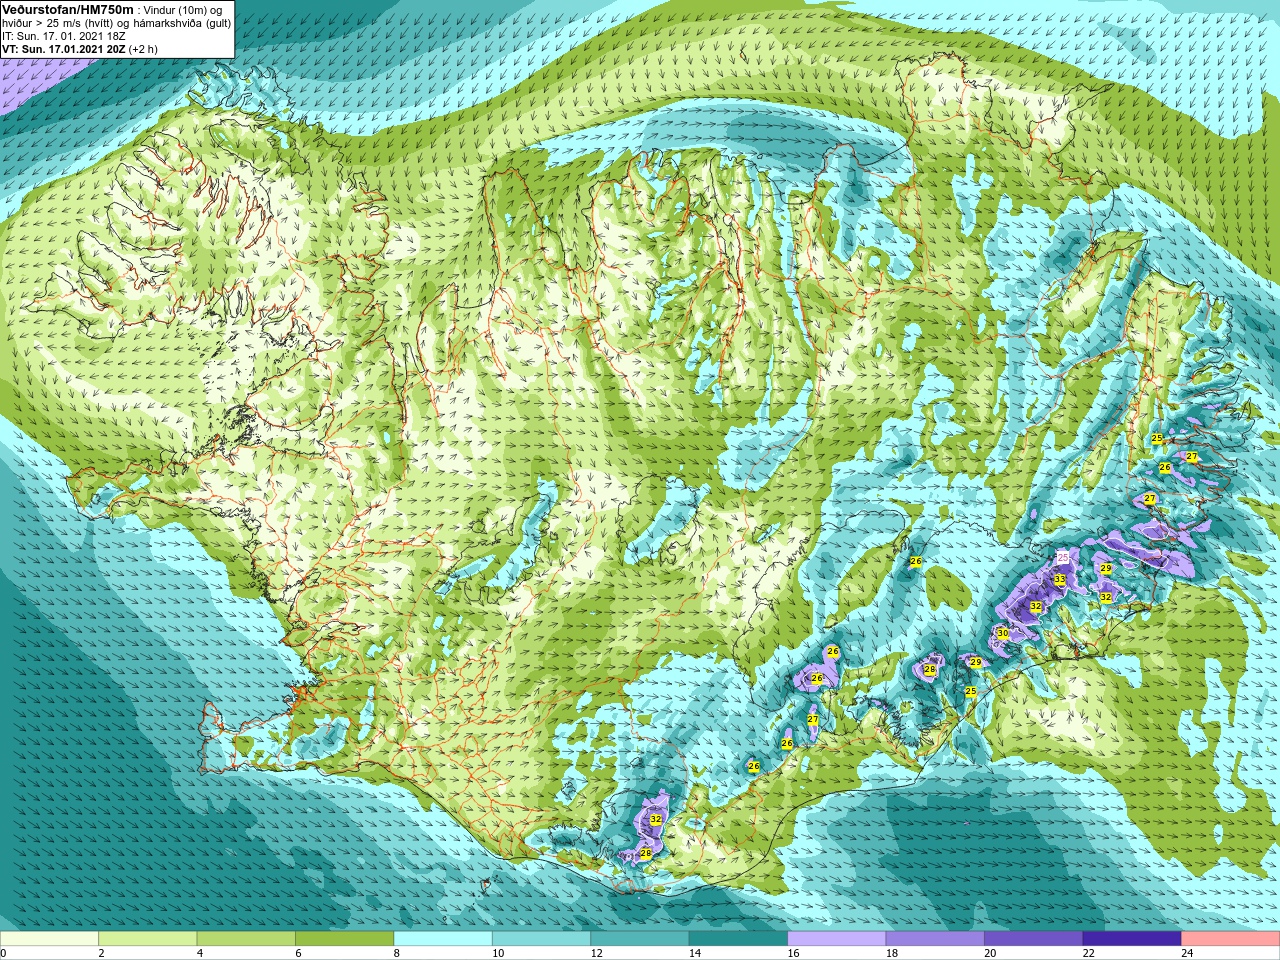Click the pink above-24 legend swatch

[x=1231, y=939]
